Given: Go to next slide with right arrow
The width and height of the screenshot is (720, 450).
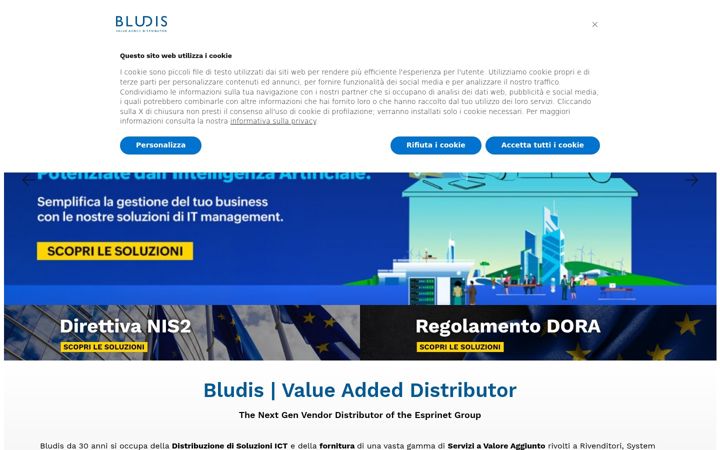Looking at the screenshot, I should pos(692,180).
